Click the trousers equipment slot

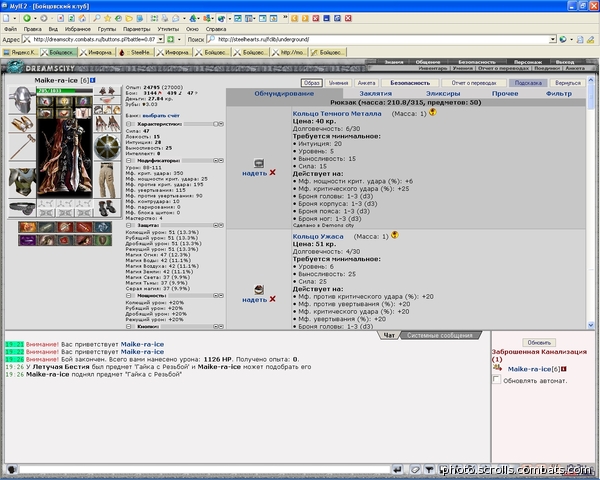[x=107, y=180]
